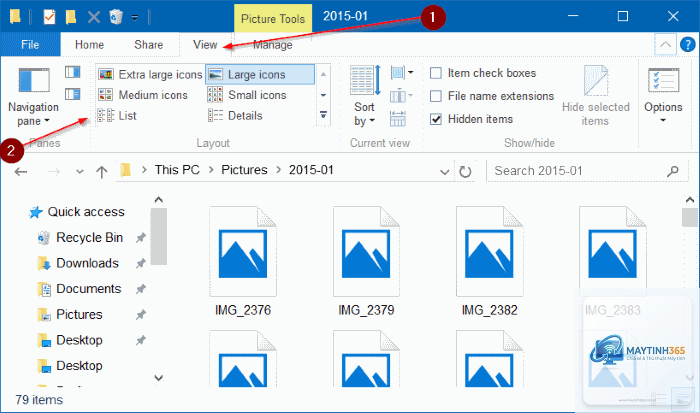Choose List layout
The width and height of the screenshot is (700, 413).
click(x=117, y=116)
